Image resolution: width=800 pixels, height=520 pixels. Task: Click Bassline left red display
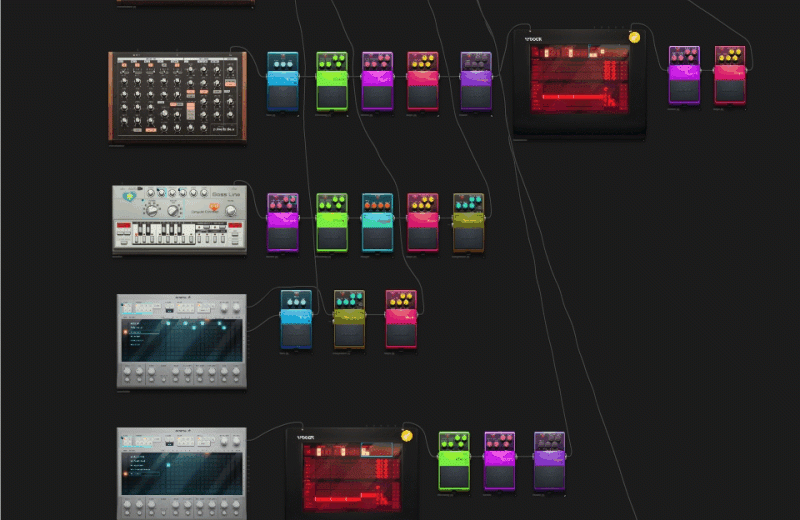(124, 225)
